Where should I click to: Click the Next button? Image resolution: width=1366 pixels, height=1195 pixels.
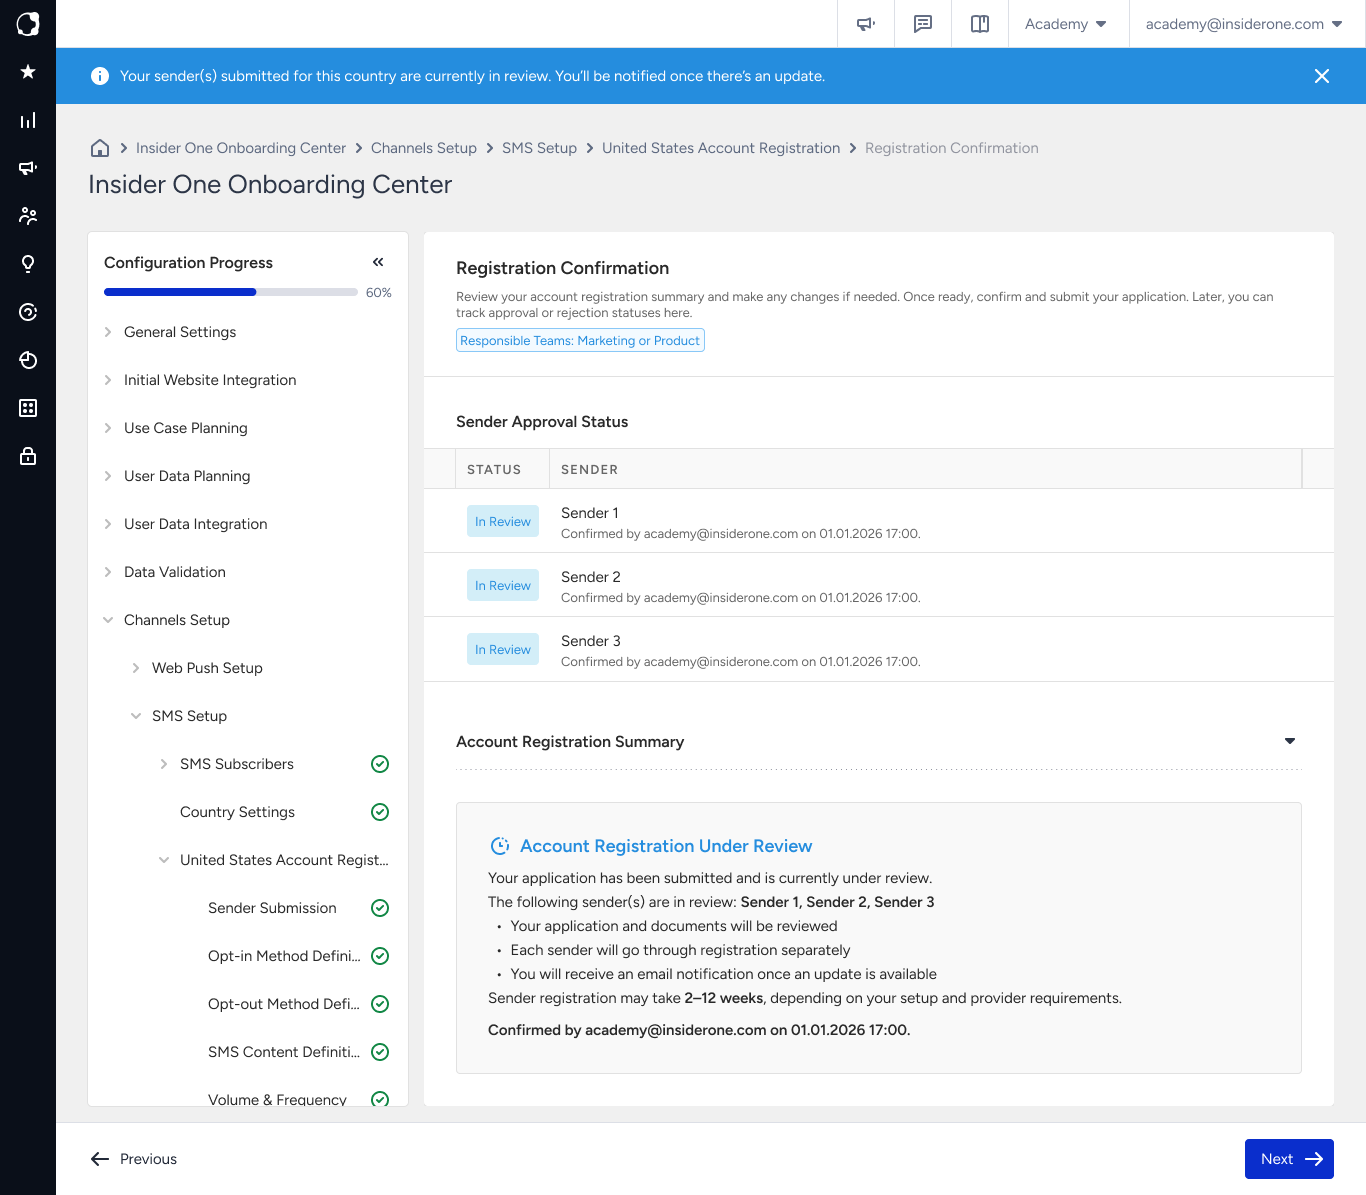[x=1289, y=1159]
